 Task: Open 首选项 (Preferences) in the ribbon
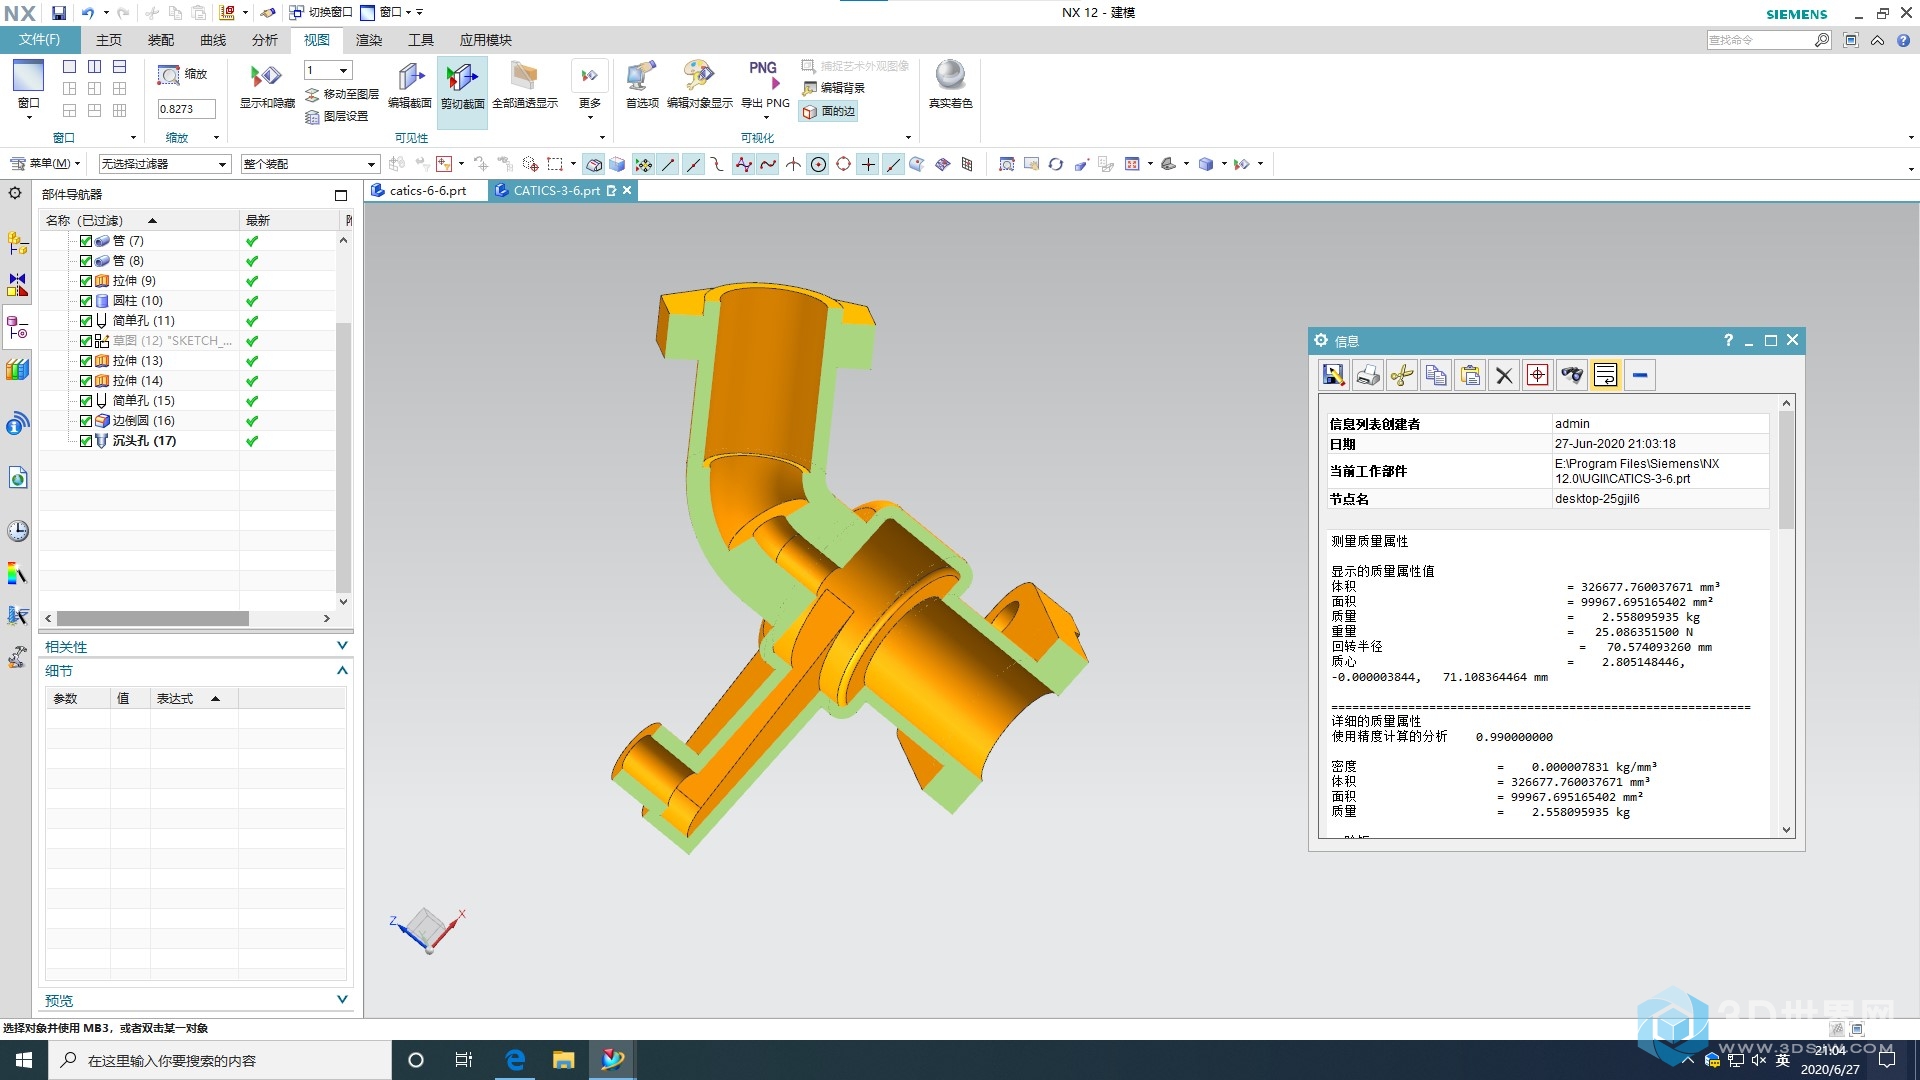641,77
